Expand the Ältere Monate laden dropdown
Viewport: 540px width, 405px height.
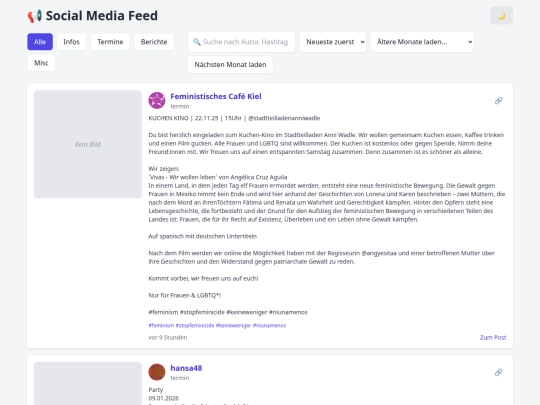click(422, 42)
